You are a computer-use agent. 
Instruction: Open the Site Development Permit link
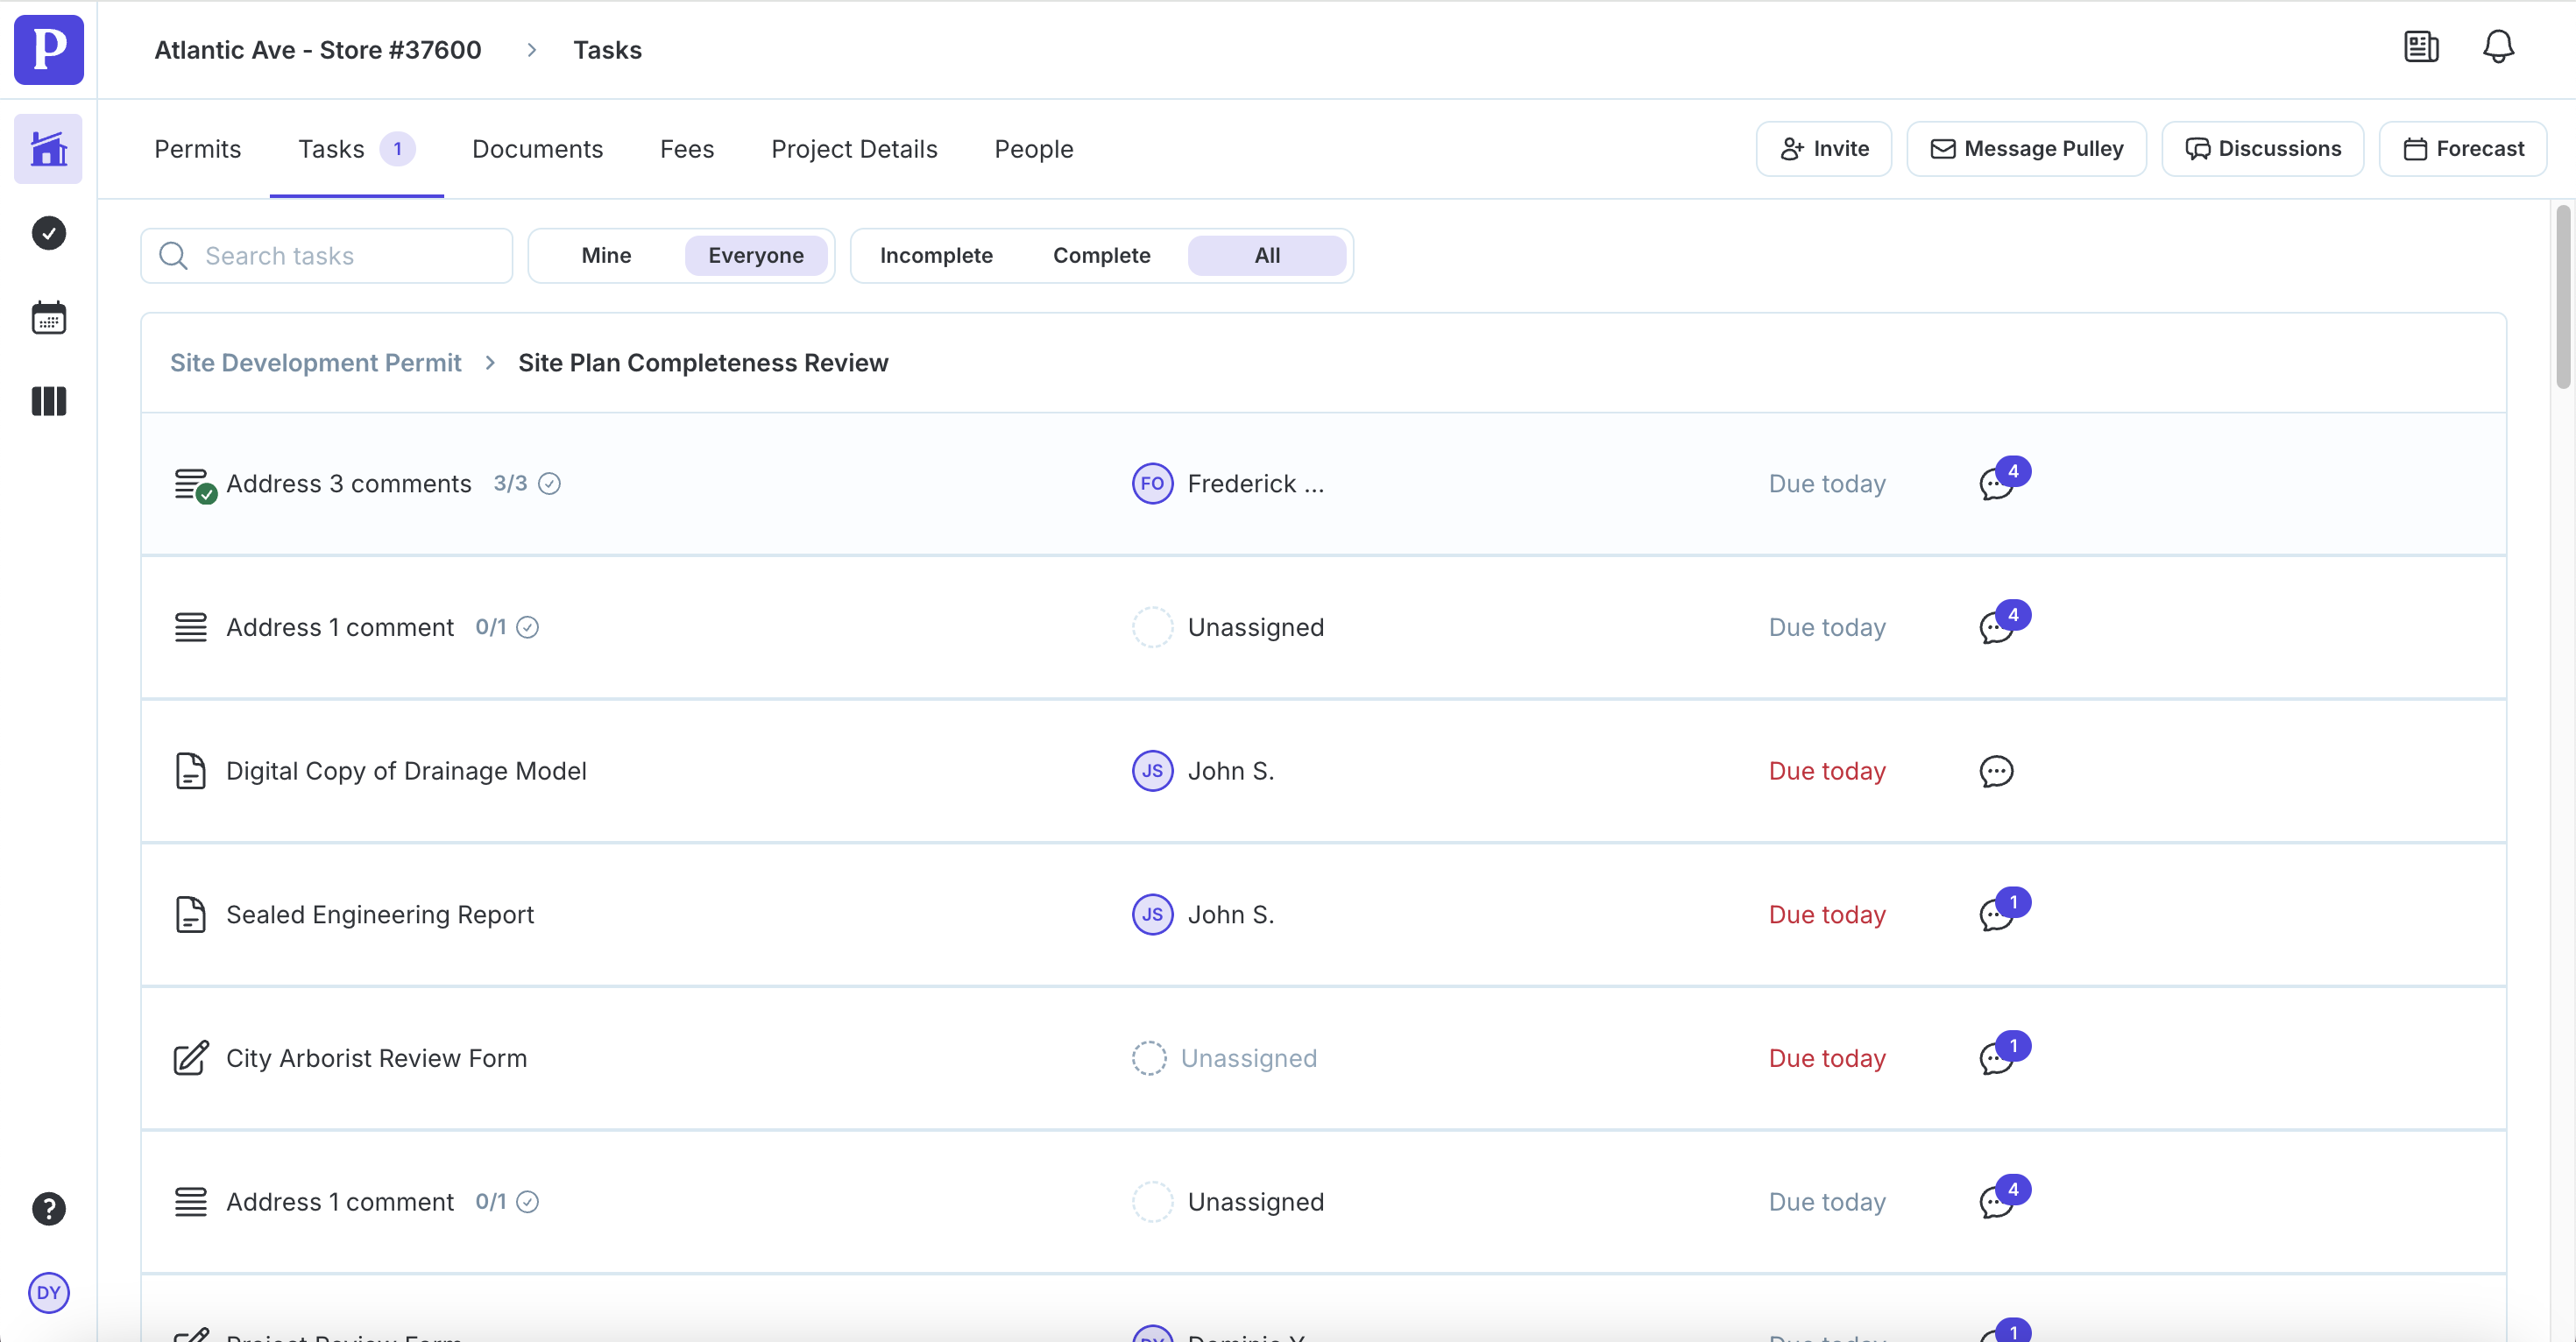(315, 363)
